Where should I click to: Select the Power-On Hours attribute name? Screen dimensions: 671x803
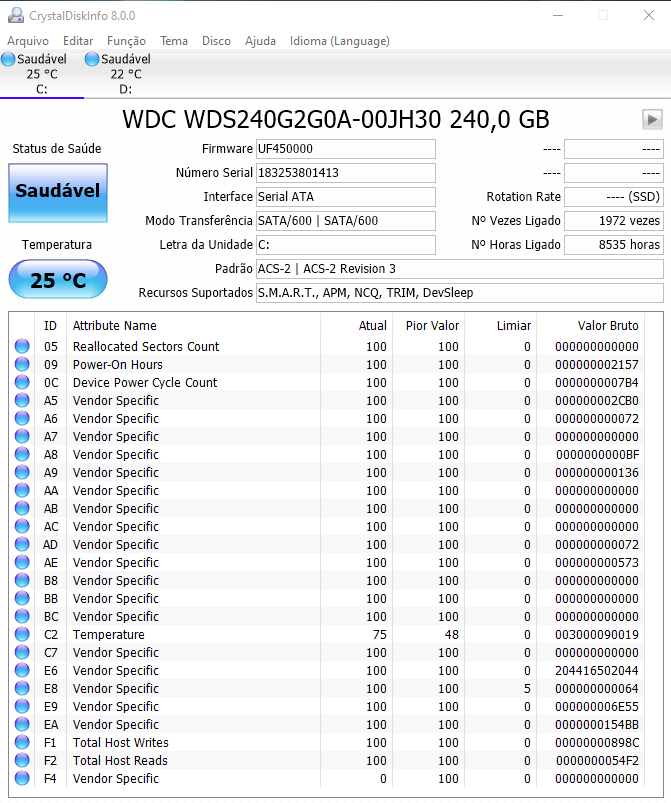(118, 365)
